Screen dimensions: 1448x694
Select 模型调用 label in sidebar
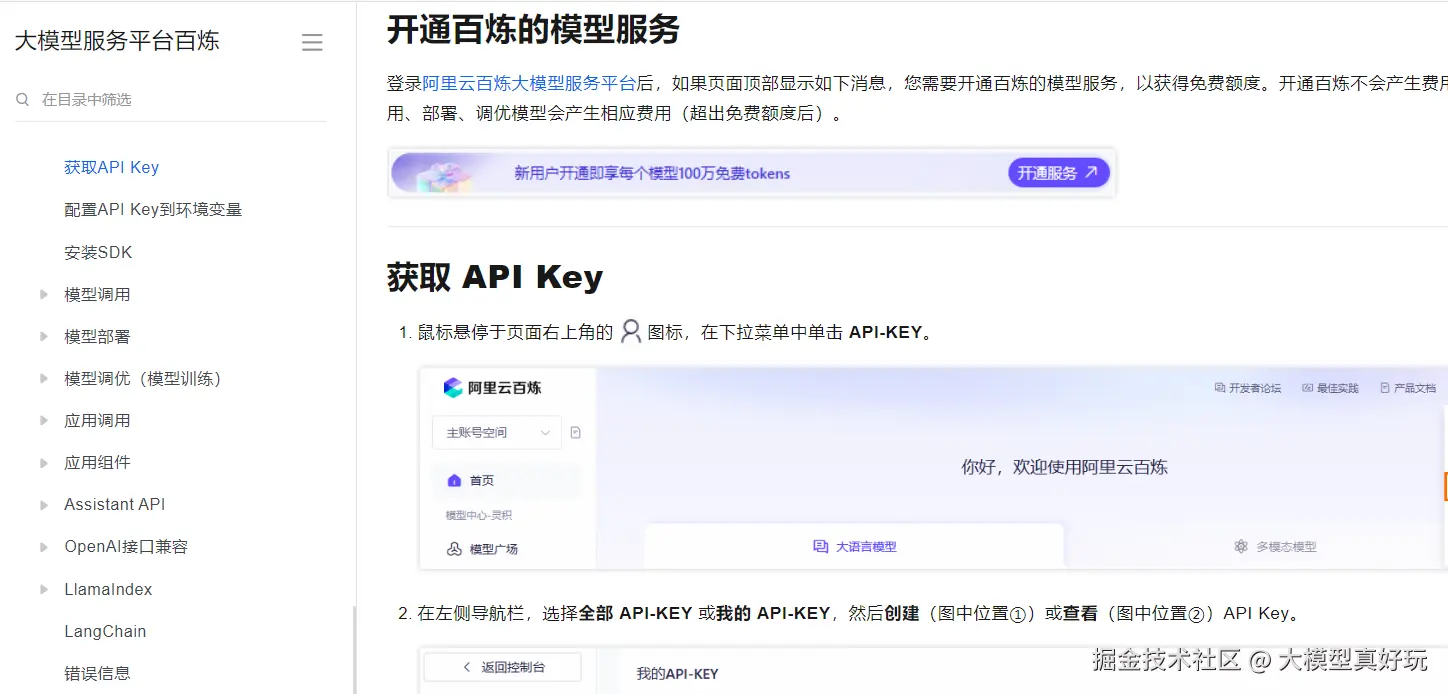(97, 294)
